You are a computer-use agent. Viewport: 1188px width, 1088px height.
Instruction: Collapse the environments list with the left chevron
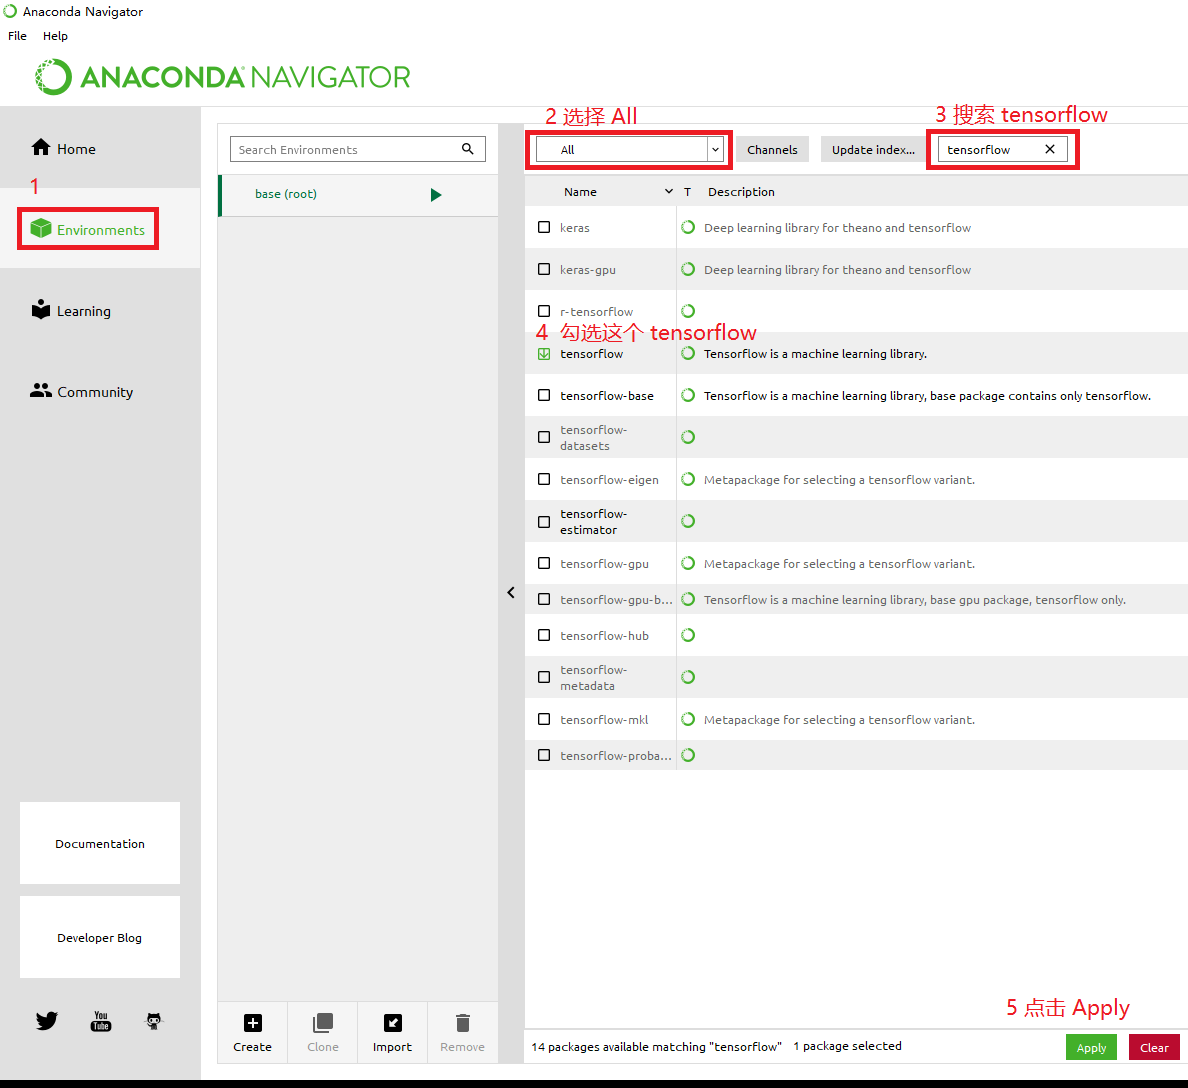coord(511,592)
